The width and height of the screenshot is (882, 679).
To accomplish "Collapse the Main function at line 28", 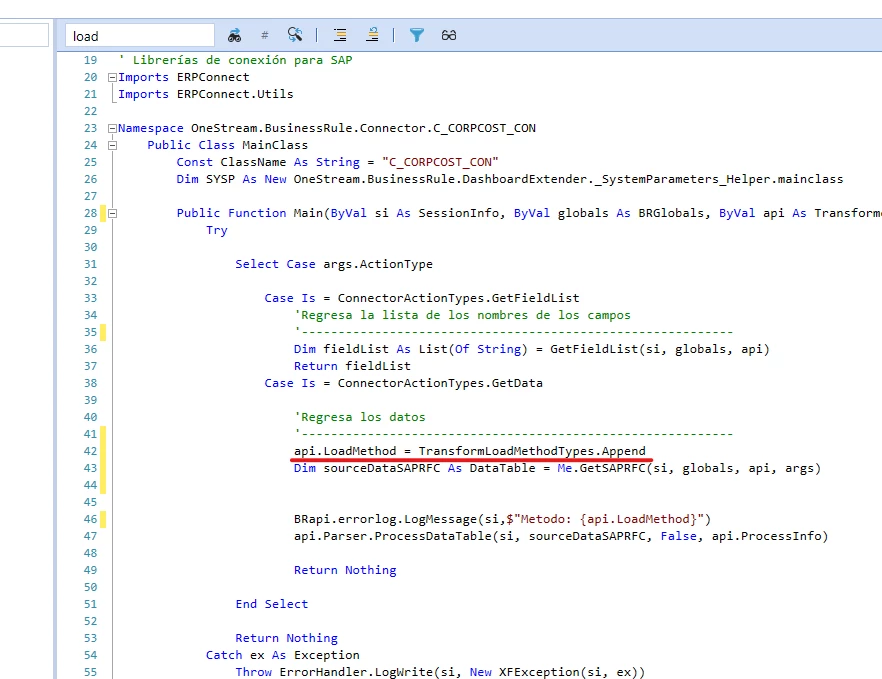I will pos(112,213).
